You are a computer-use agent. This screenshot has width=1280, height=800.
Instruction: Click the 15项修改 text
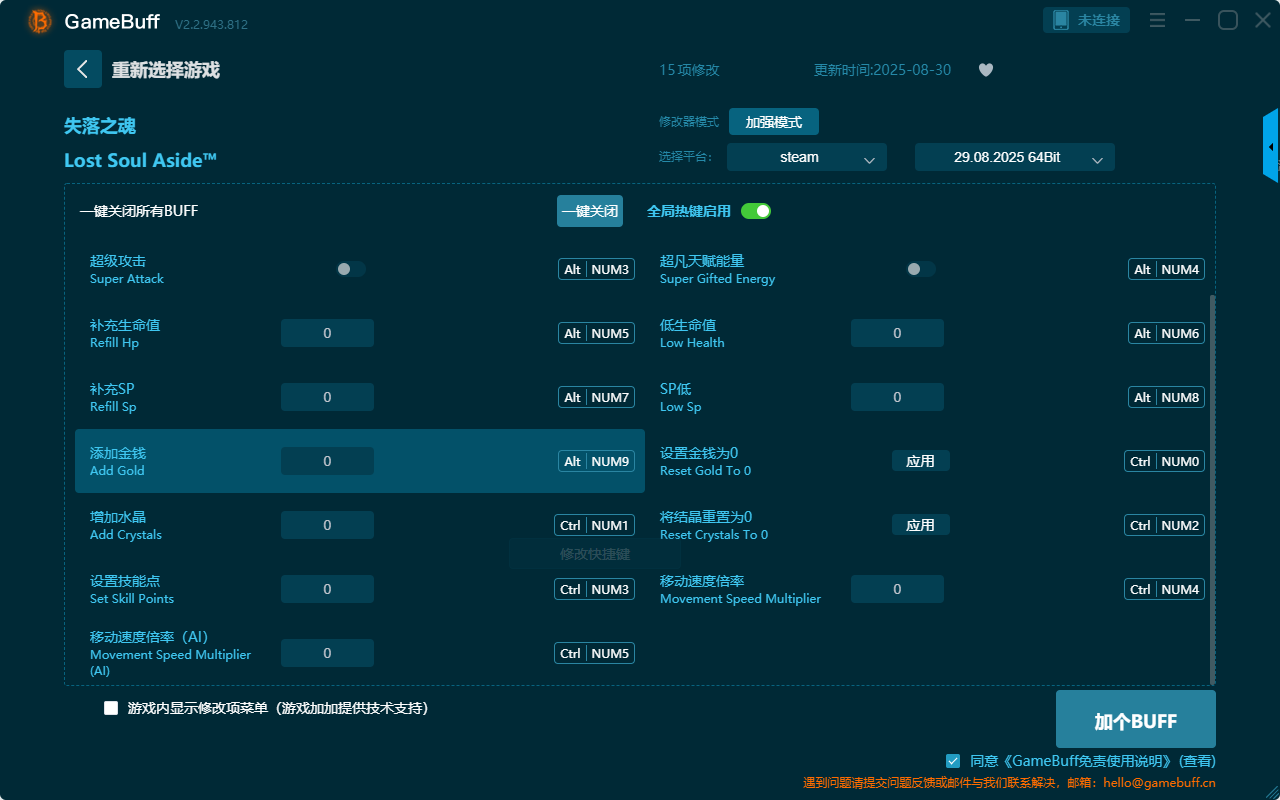click(689, 70)
